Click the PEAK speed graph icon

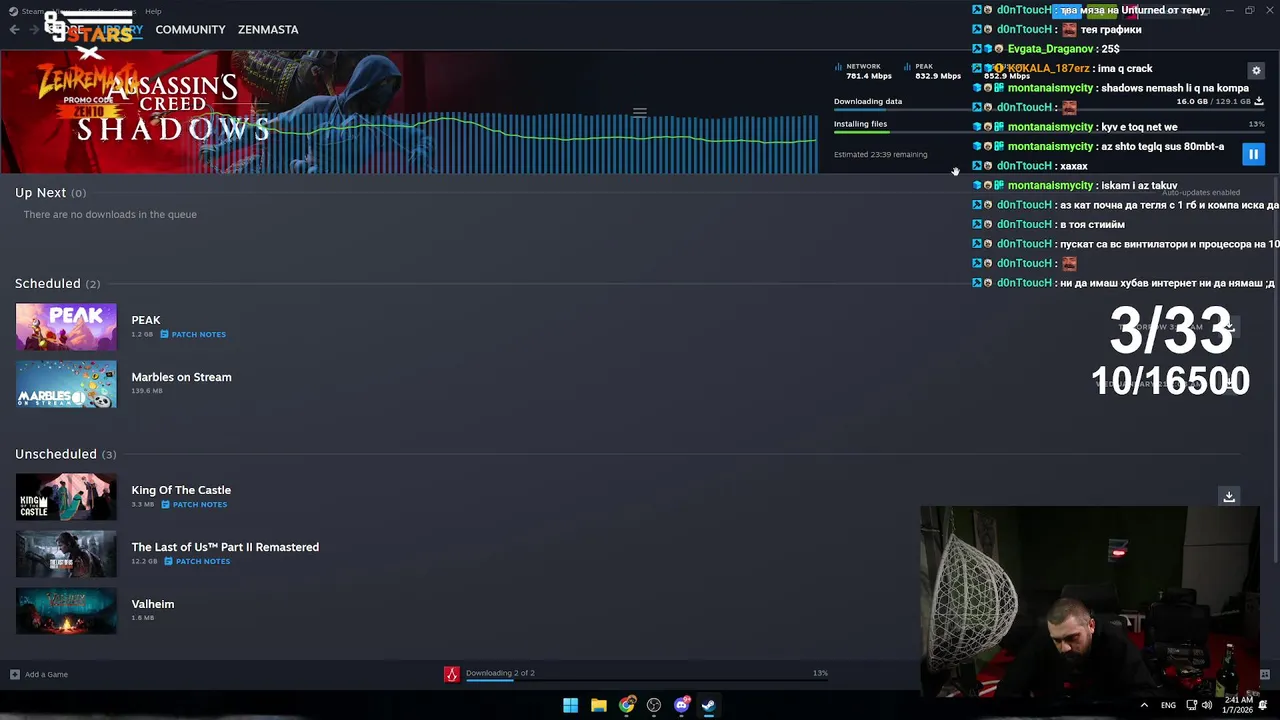point(907,67)
